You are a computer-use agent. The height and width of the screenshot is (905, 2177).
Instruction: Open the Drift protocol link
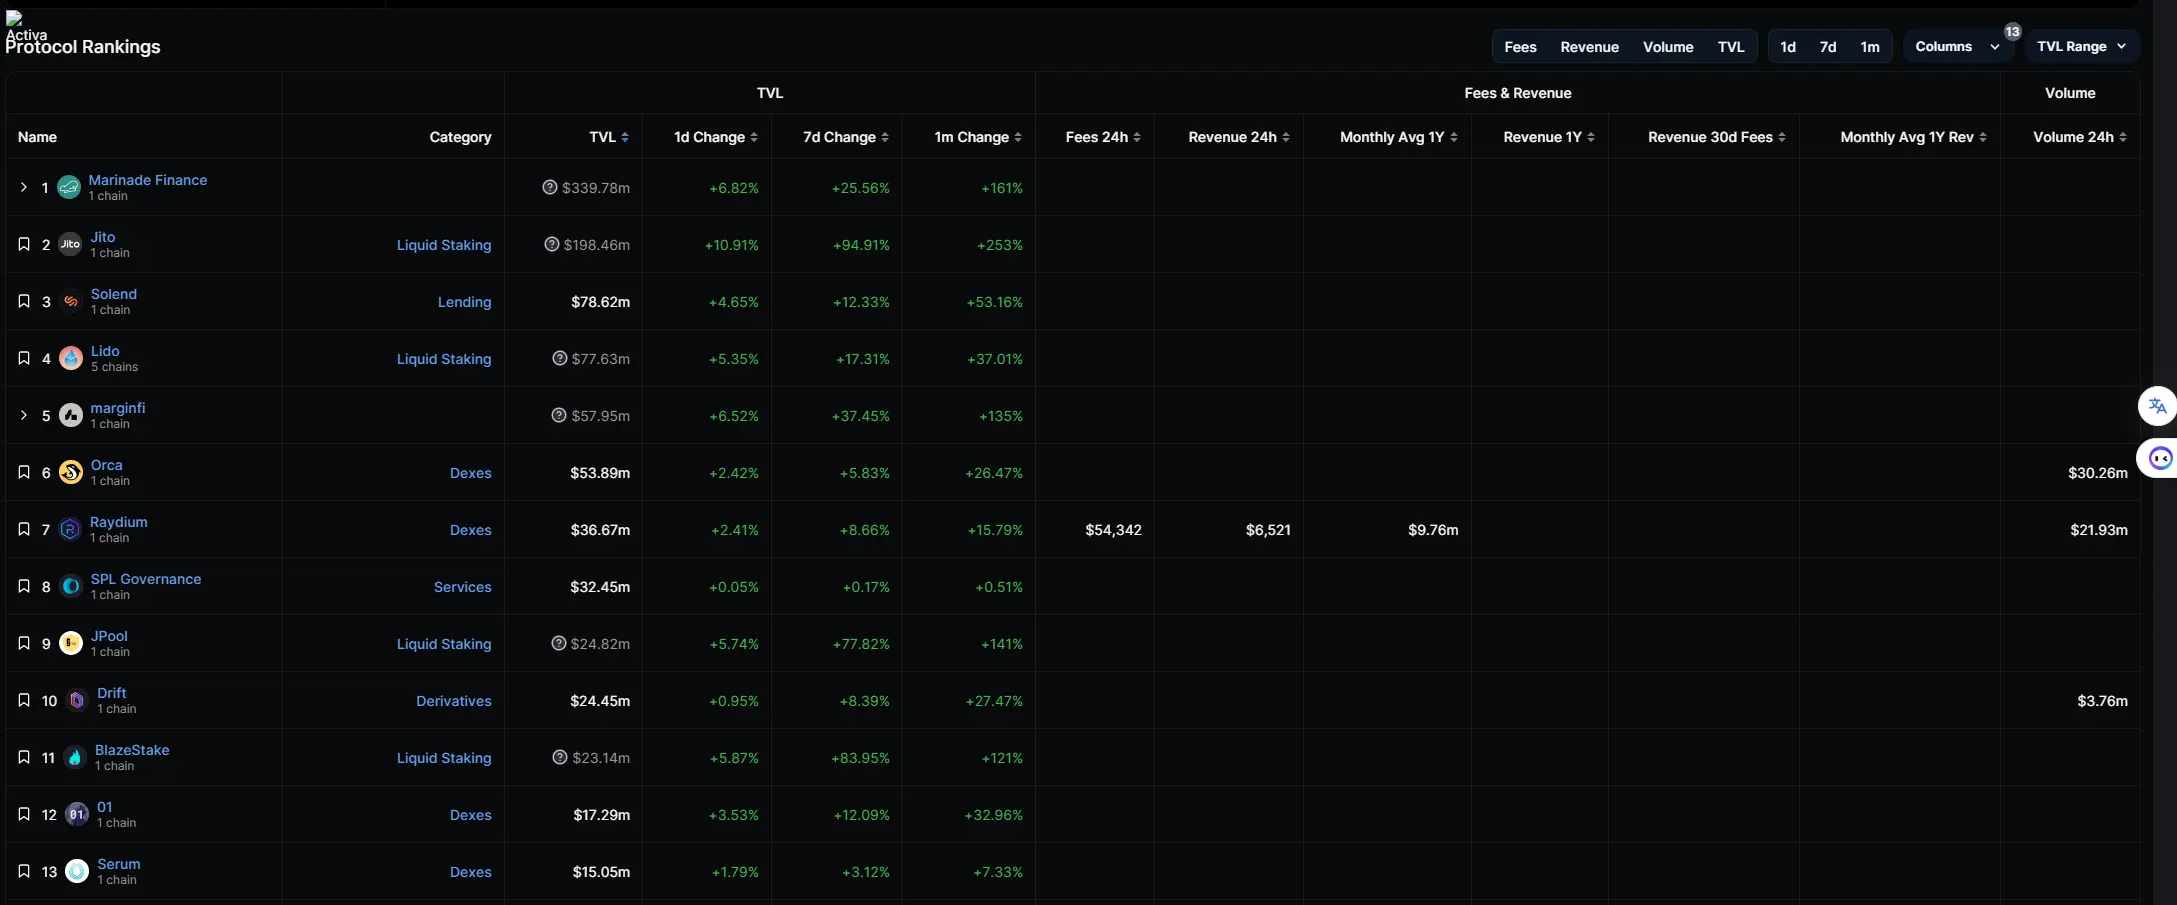(x=112, y=693)
